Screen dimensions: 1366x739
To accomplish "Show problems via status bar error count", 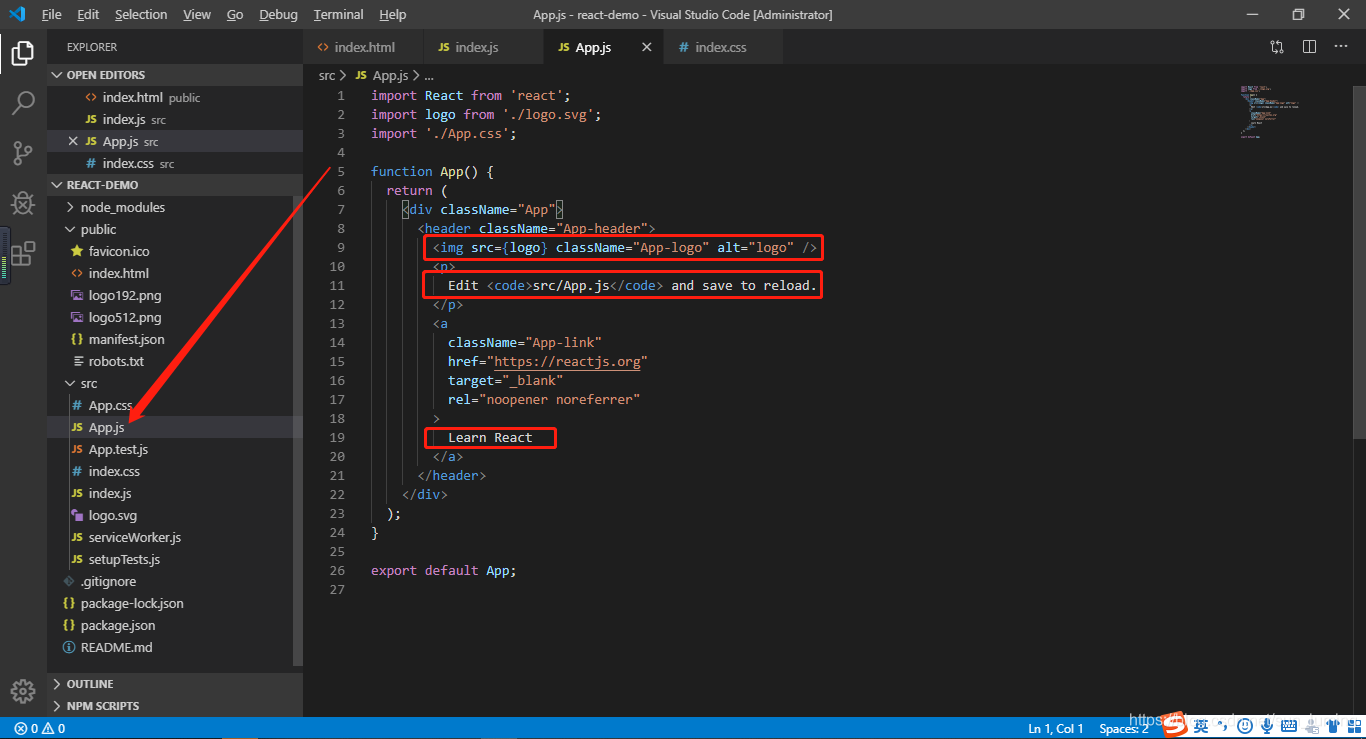I will click(x=40, y=728).
